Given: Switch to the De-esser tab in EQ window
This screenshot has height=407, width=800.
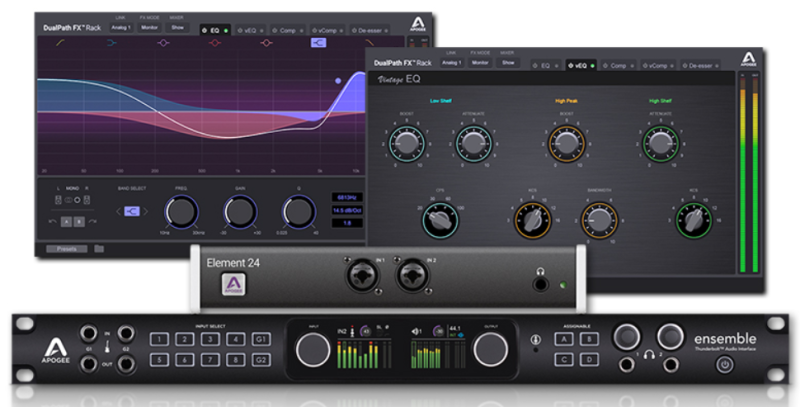Looking at the screenshot, I should (370, 31).
